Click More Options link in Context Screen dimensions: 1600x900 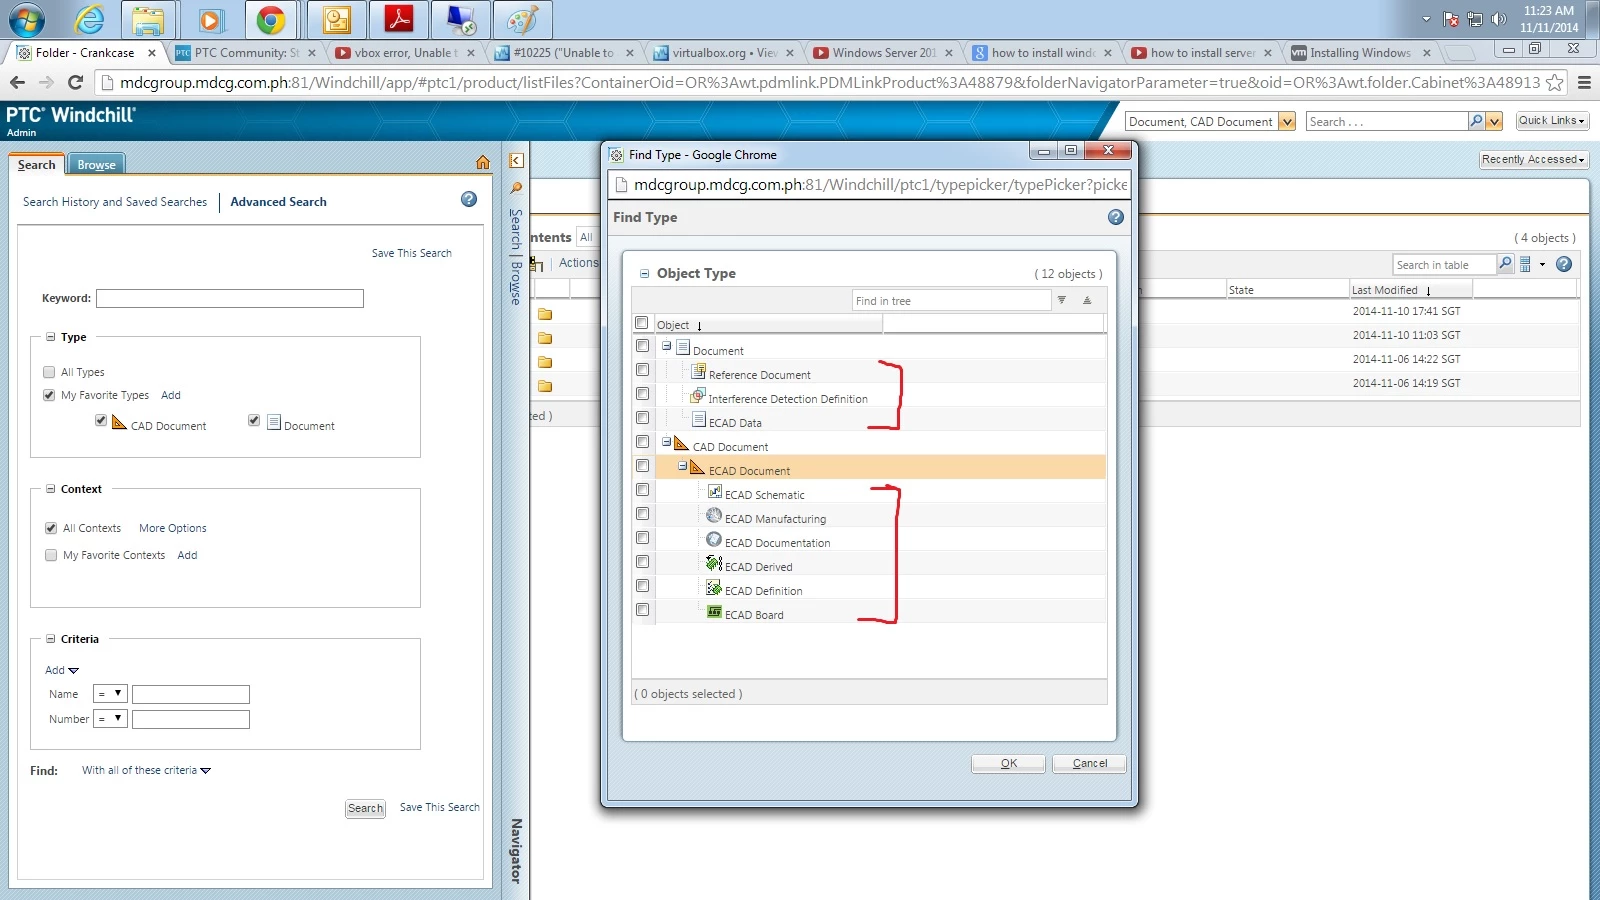coord(173,528)
